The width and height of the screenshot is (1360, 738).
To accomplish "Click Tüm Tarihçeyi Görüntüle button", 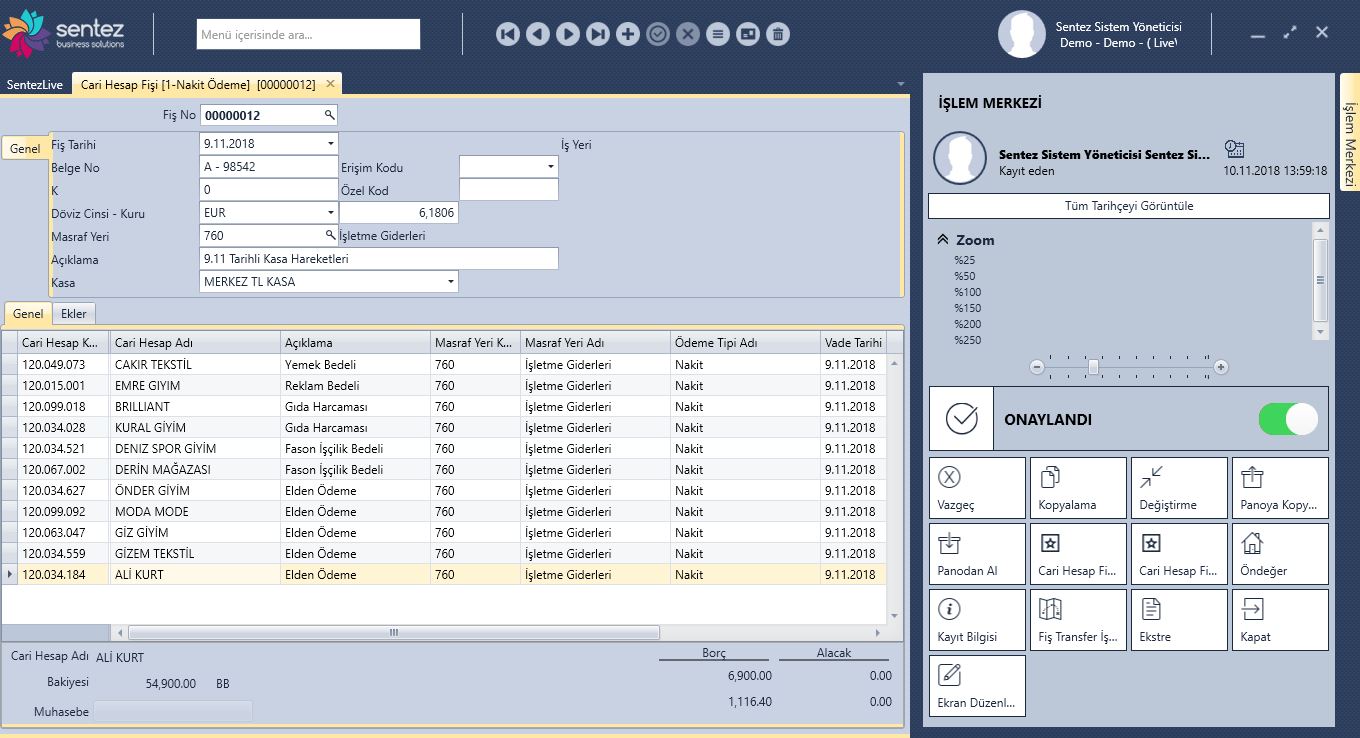I will pyautogui.click(x=1128, y=206).
